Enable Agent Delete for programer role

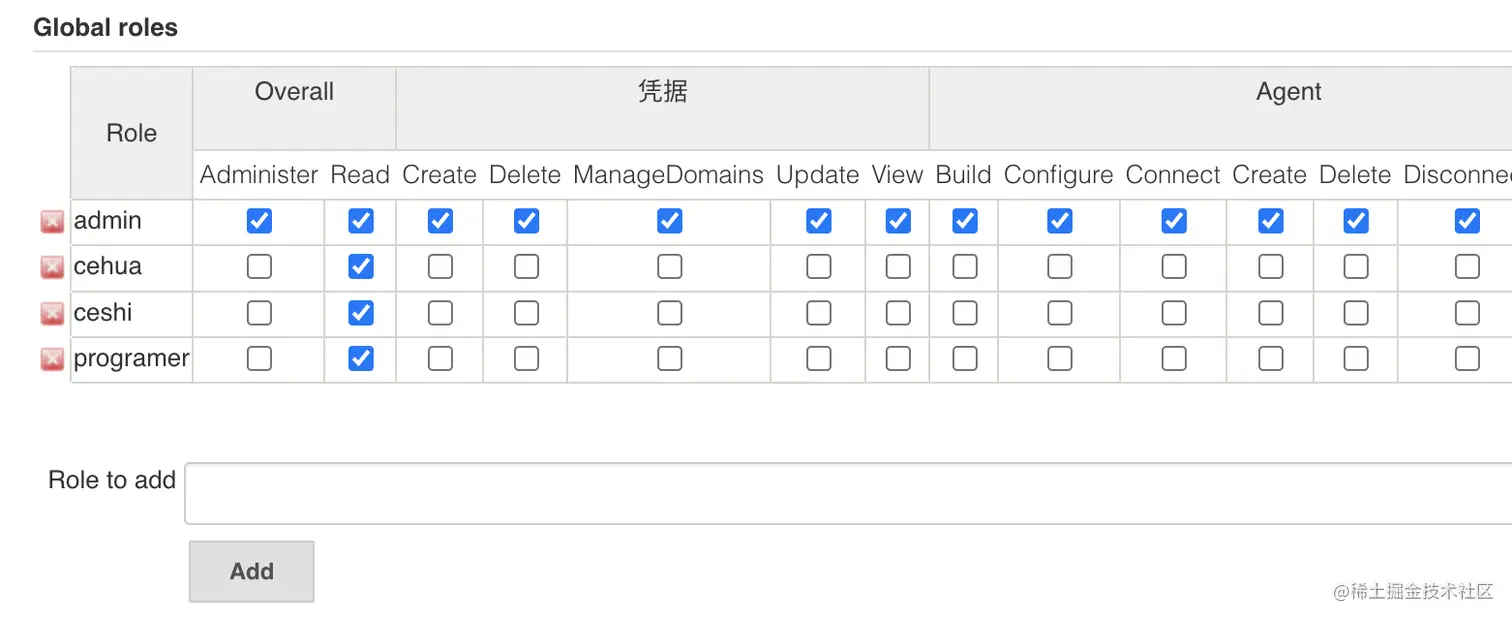[1356, 359]
